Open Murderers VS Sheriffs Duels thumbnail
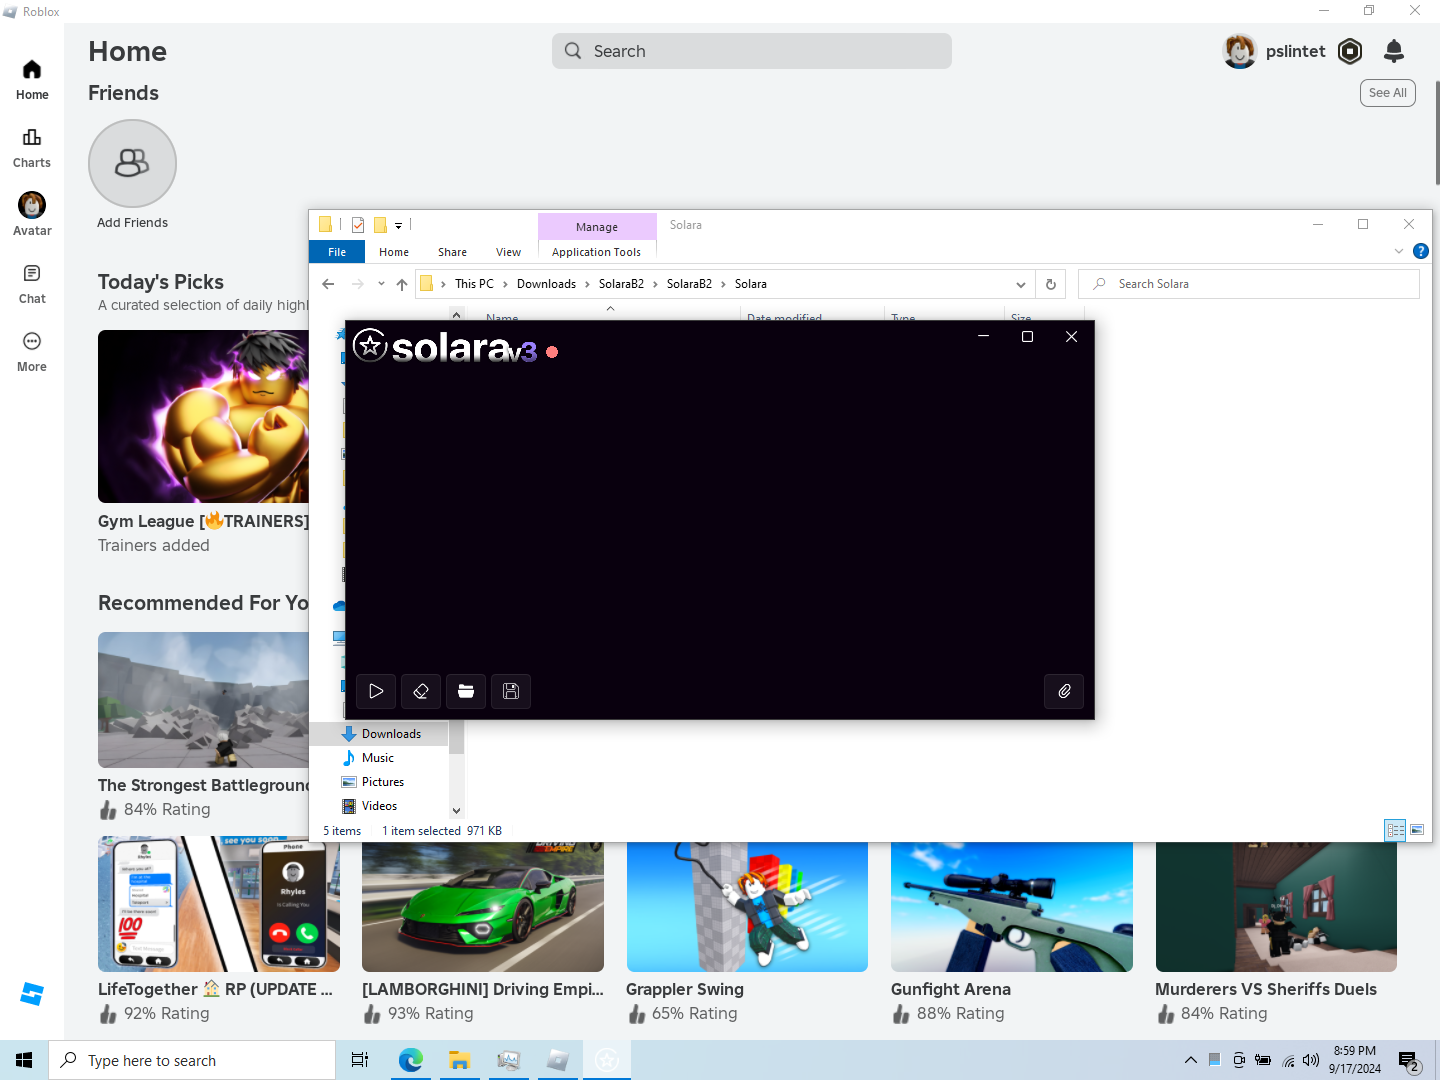Screen dimensions: 1440x1080 tap(1276, 907)
